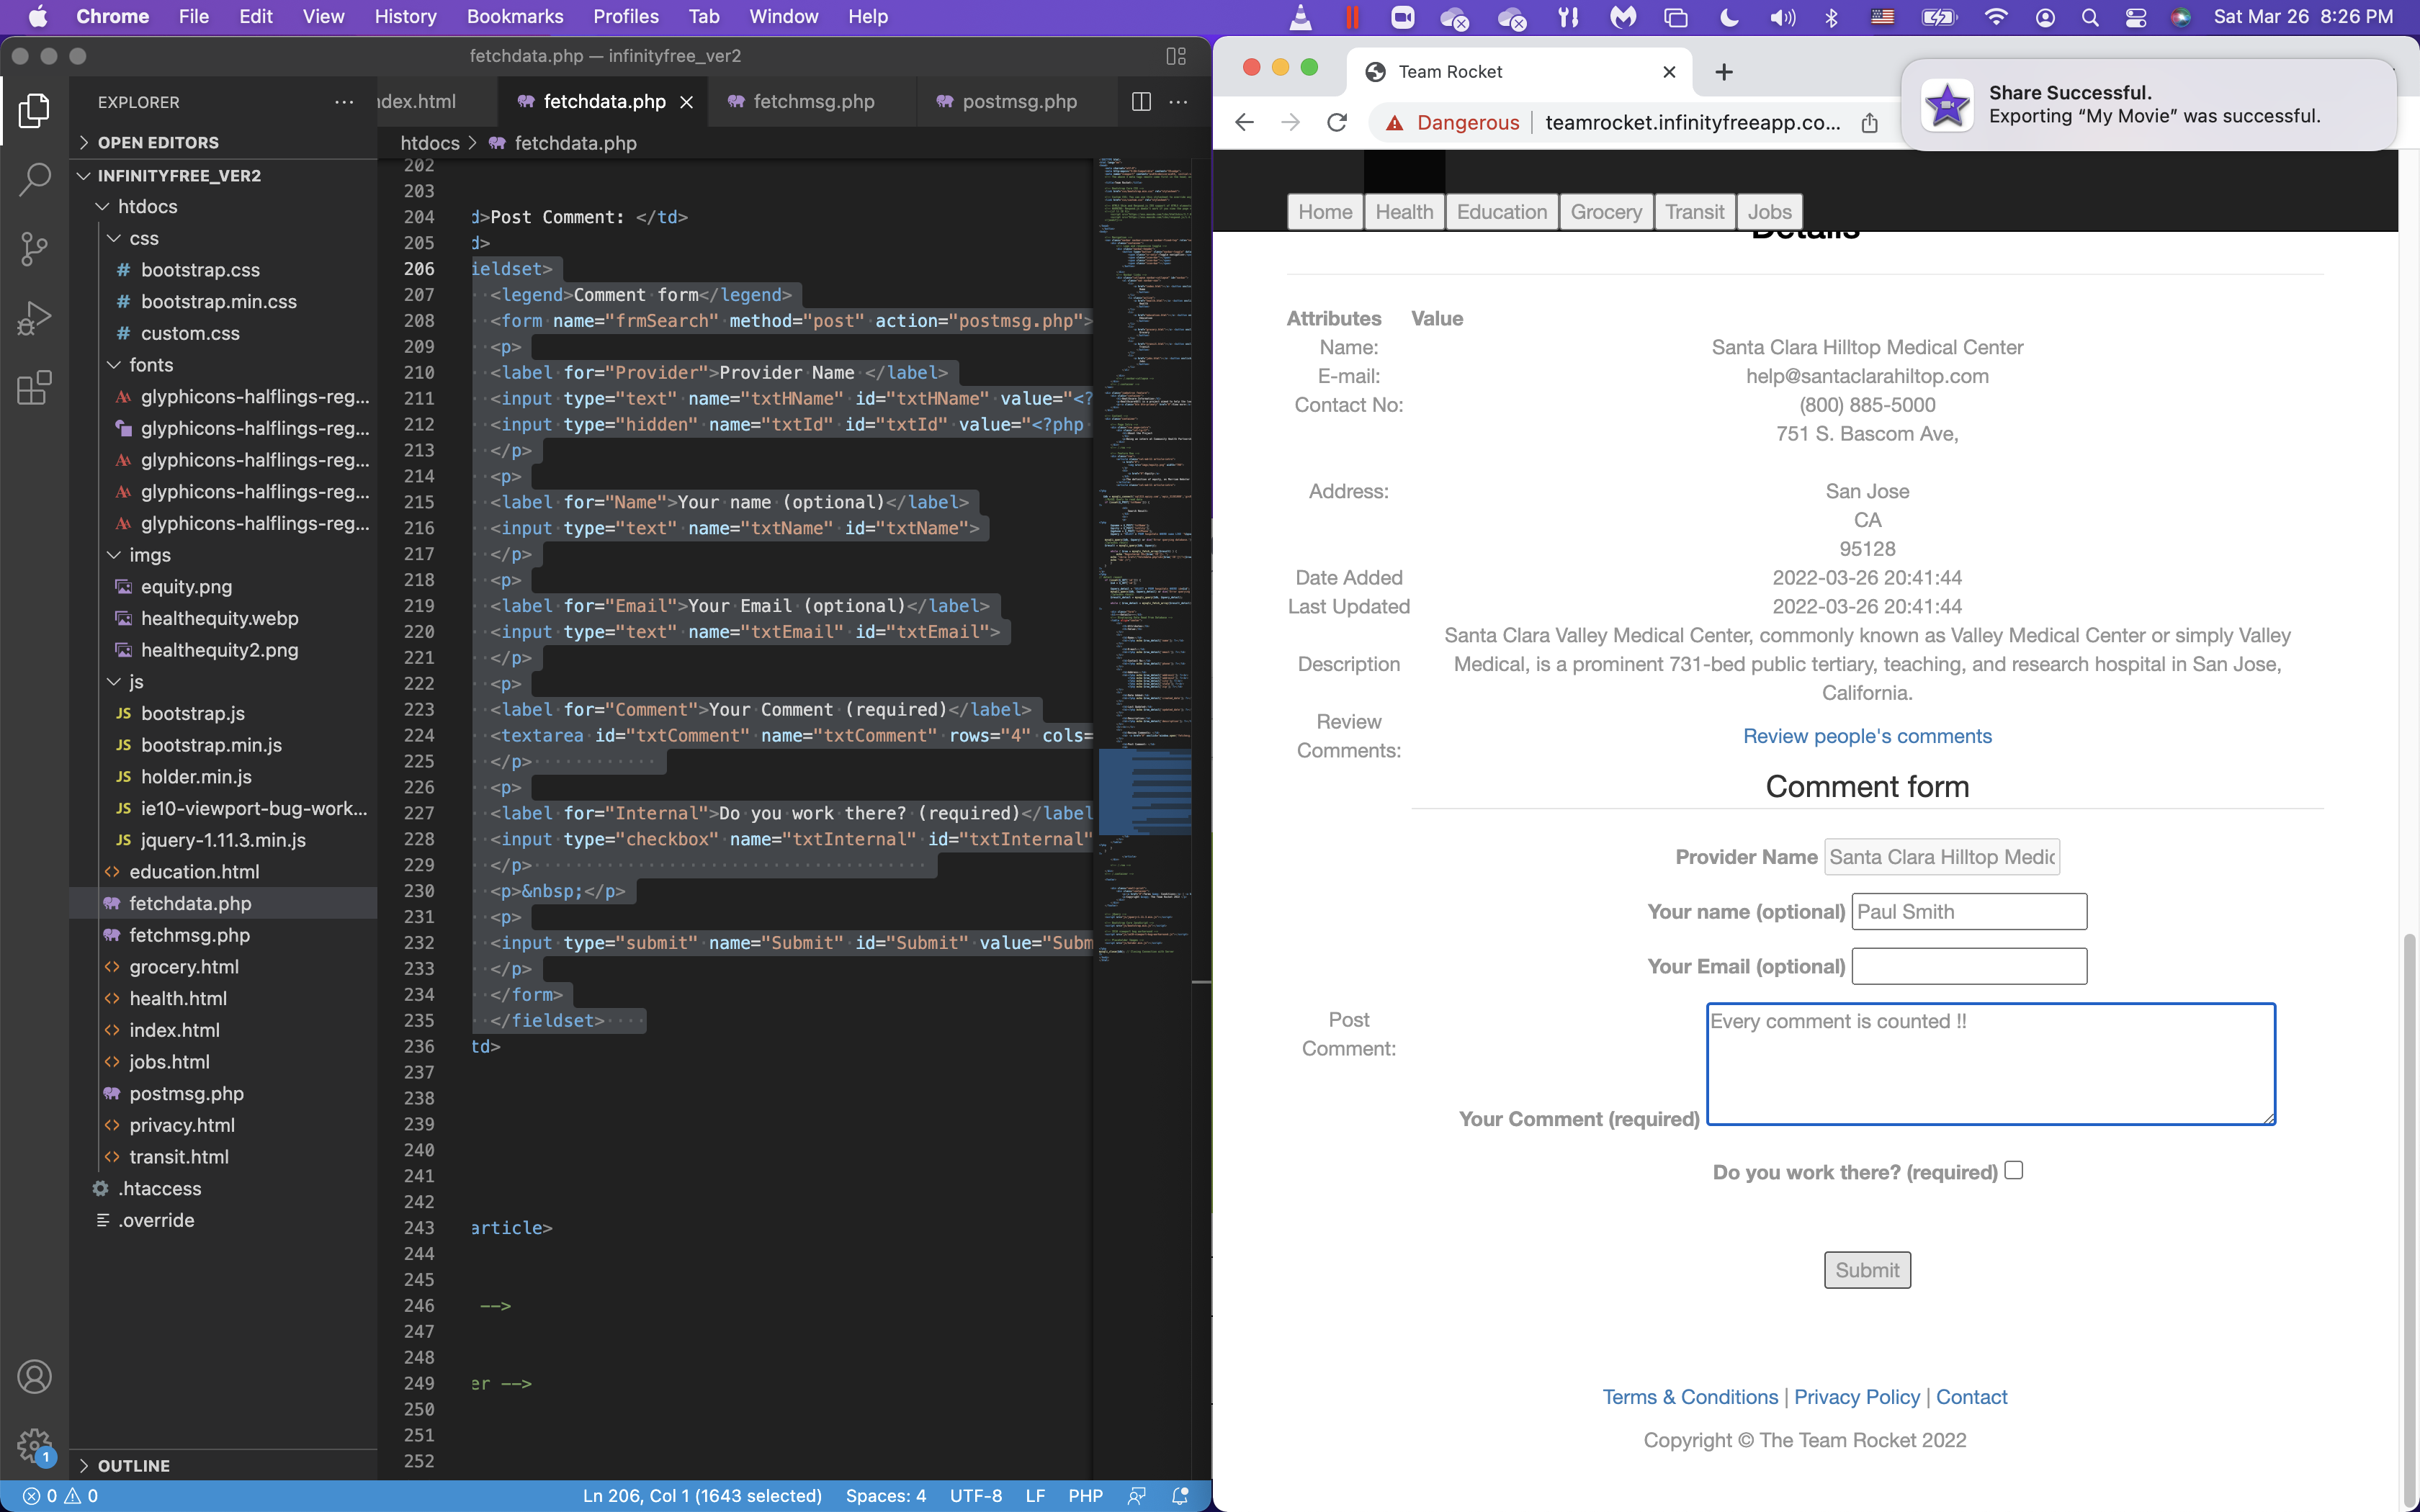
Task: Collapse the htdocs folder
Action: (x=103, y=207)
